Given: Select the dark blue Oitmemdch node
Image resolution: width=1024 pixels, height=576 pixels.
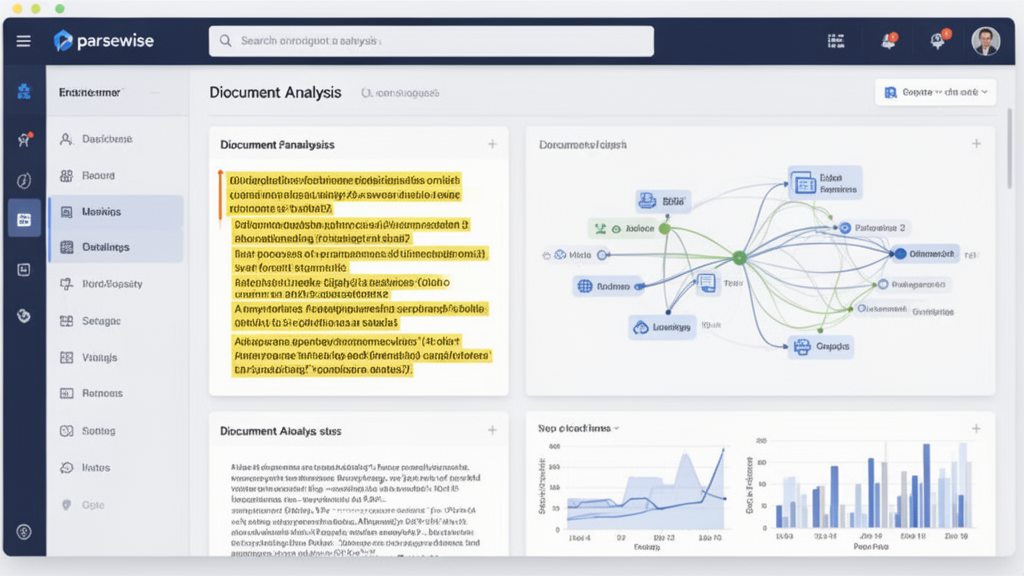Looking at the screenshot, I should pyautogui.click(x=925, y=253).
